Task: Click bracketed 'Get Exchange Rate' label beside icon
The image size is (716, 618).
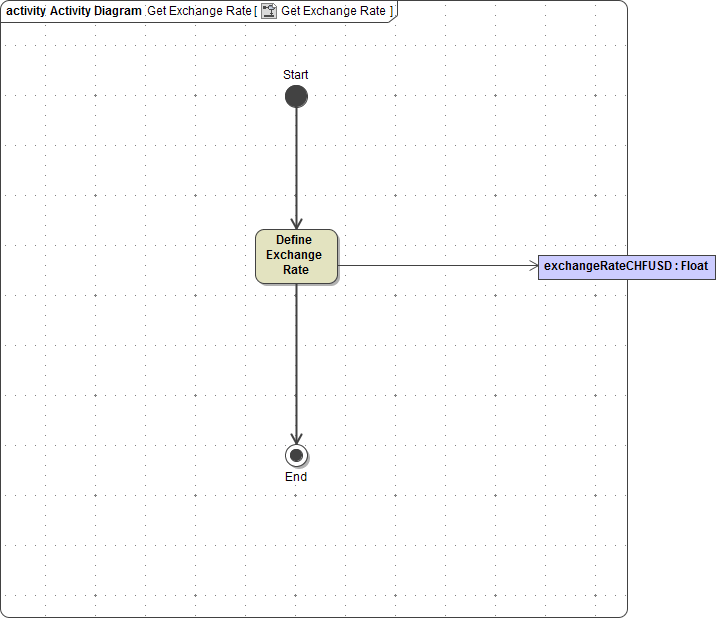Action: pos(333,10)
